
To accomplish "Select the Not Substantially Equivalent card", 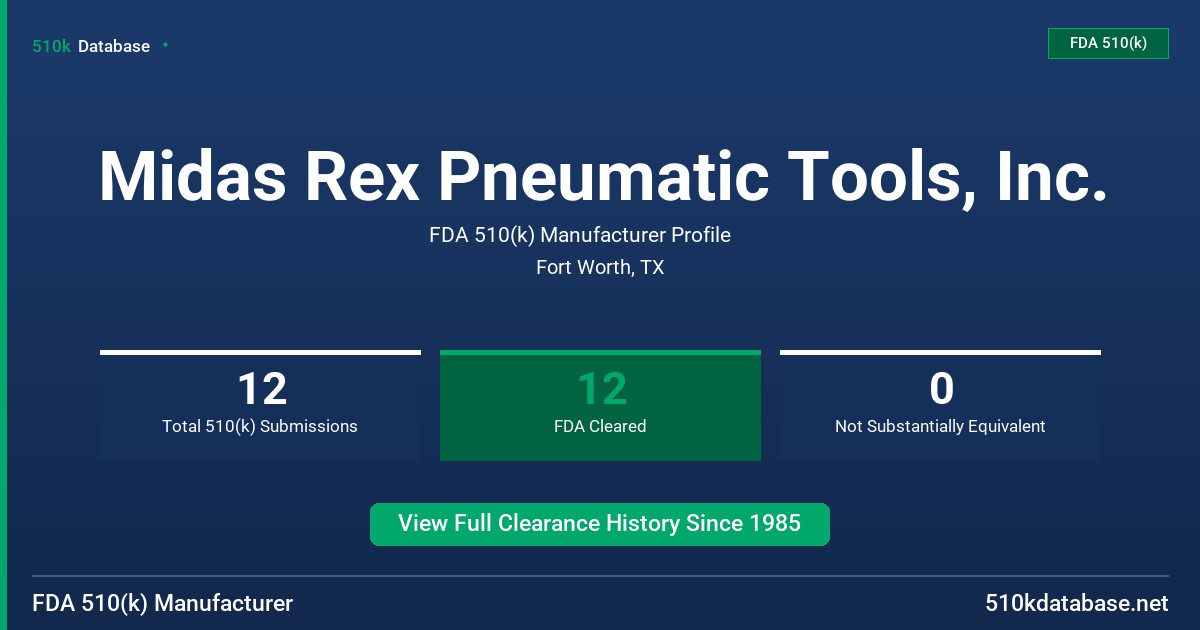I will (940, 405).
